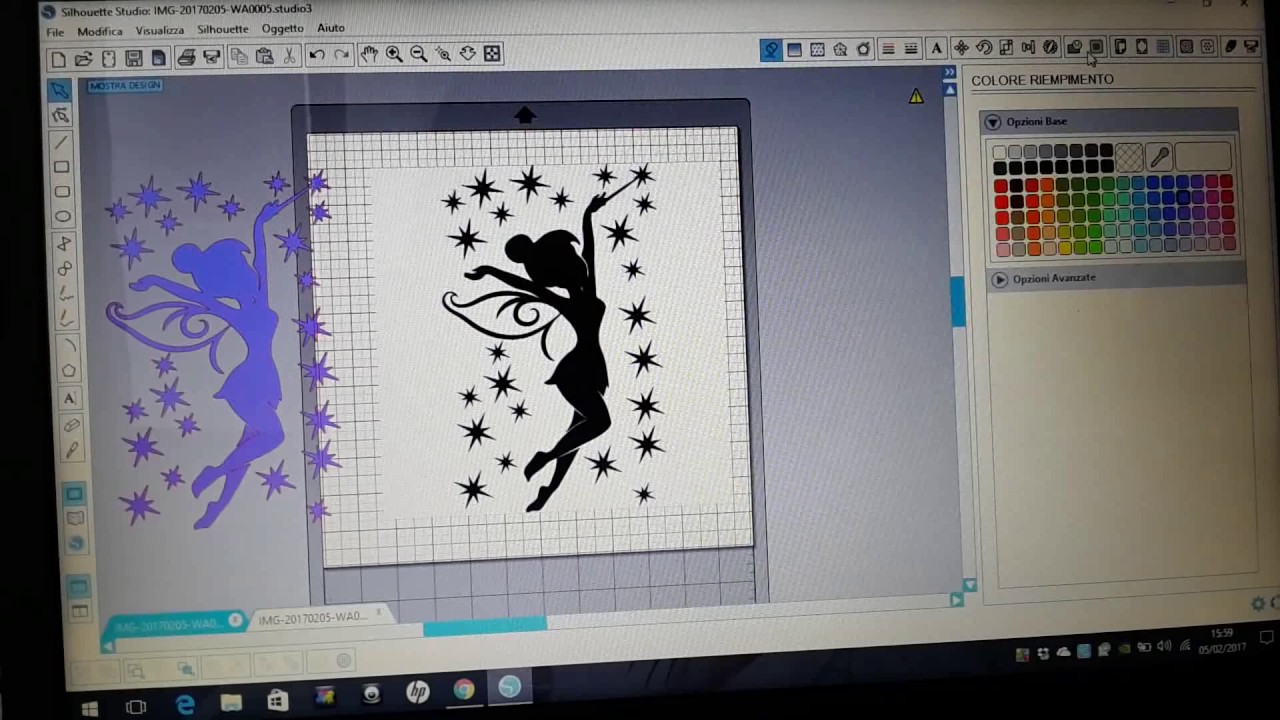Open the Fill Color panel icon
Screen dimensions: 1280x720
click(x=771, y=50)
